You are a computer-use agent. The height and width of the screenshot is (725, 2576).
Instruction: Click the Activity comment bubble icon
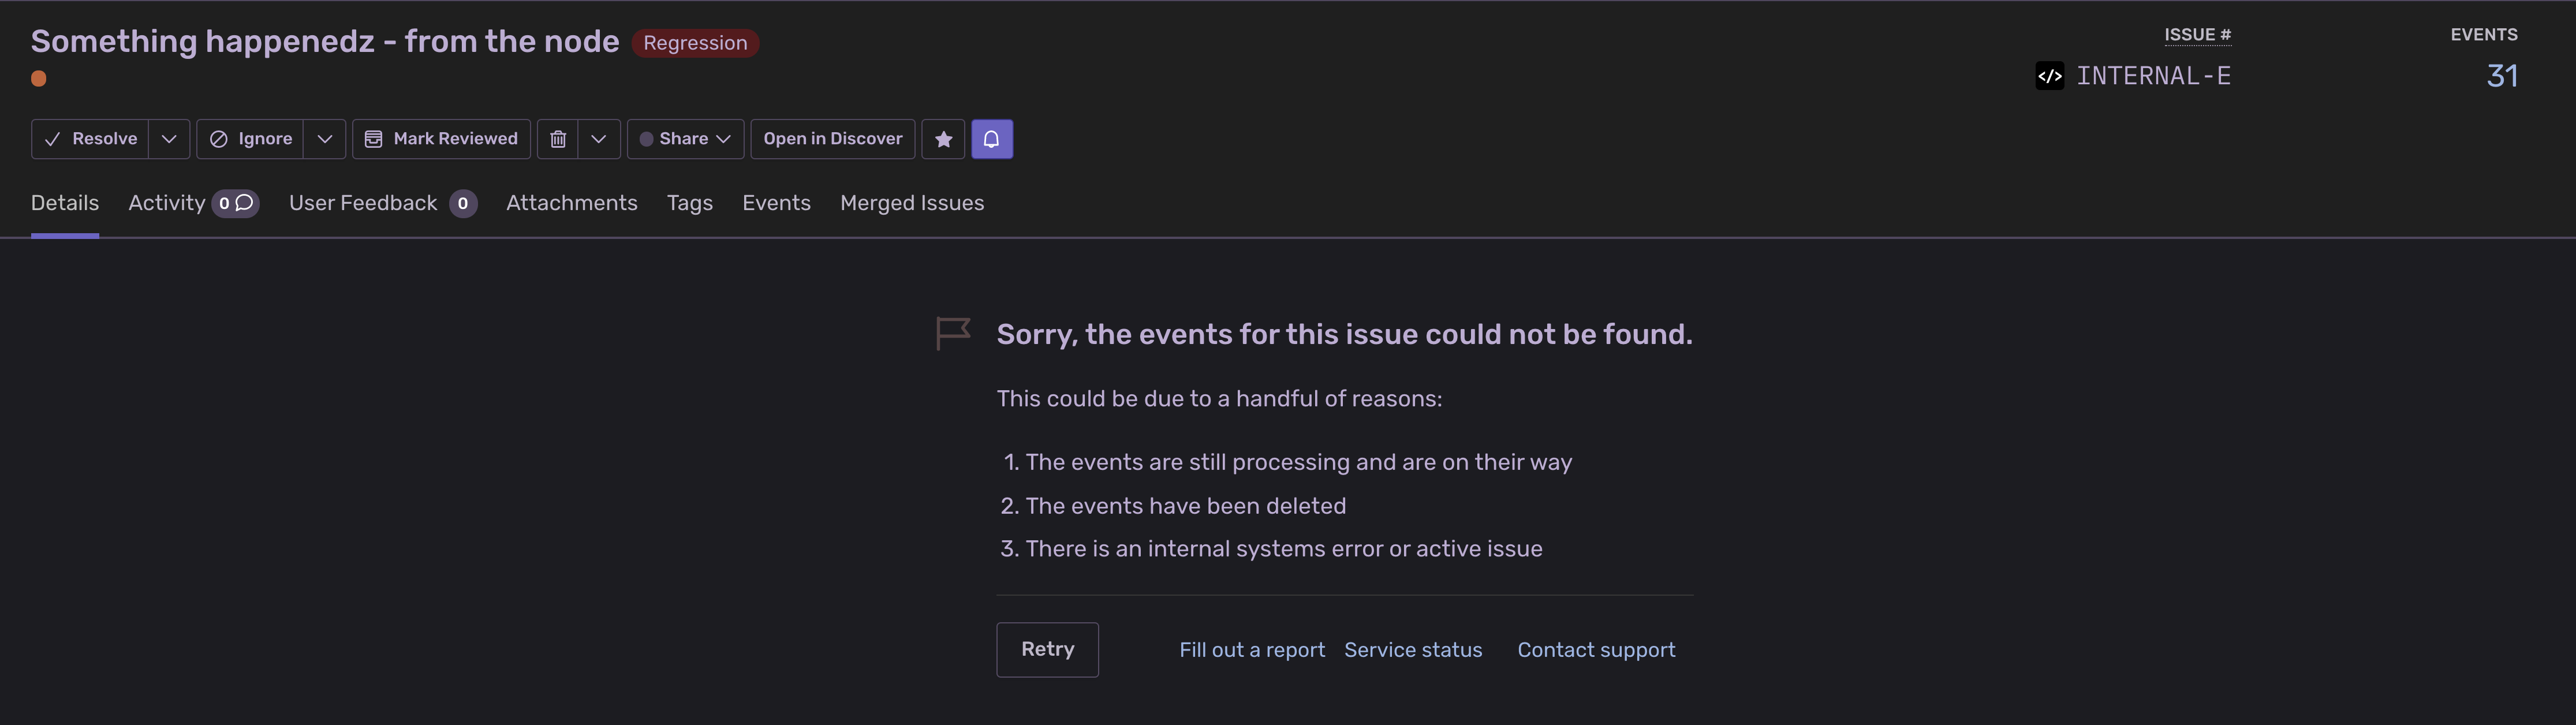point(244,203)
